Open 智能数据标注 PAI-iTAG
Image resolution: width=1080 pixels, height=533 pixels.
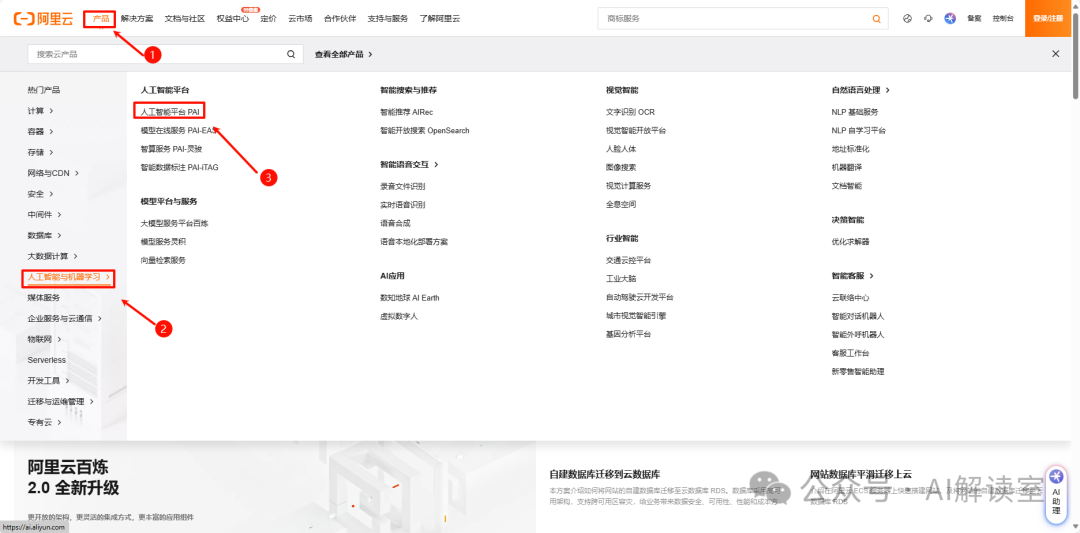(179, 167)
